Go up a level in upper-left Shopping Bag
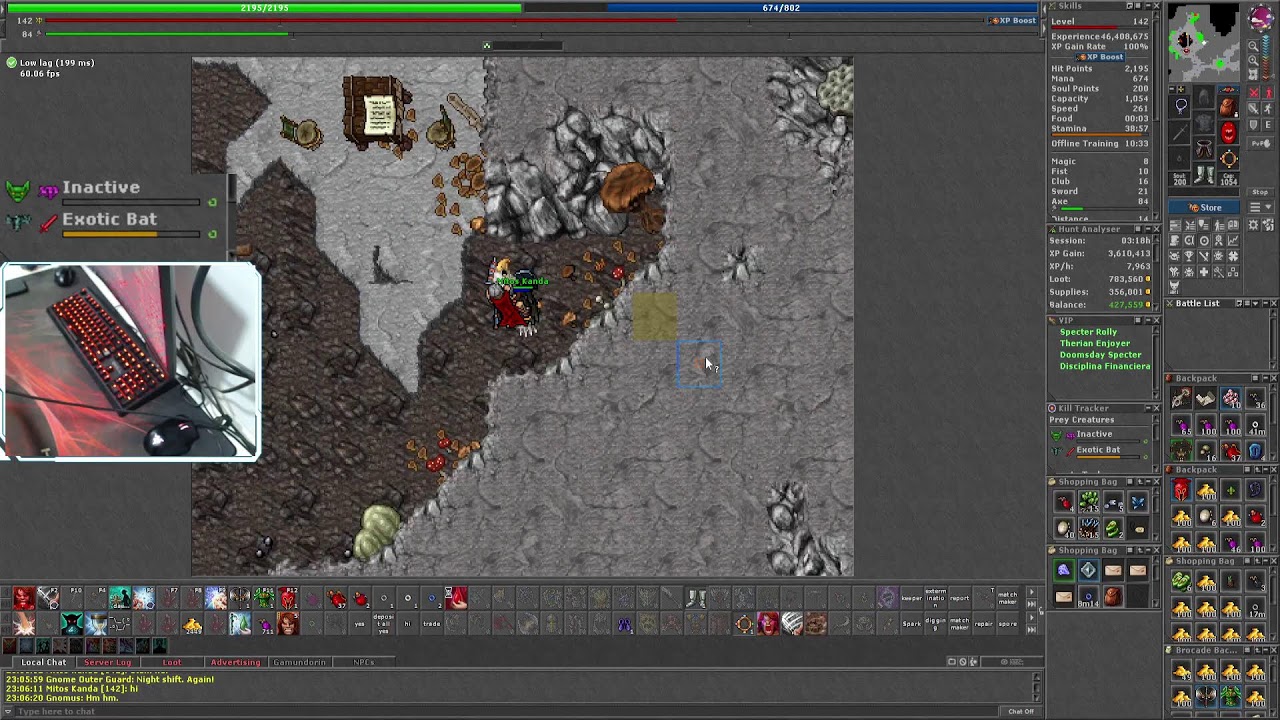 tap(1140, 481)
